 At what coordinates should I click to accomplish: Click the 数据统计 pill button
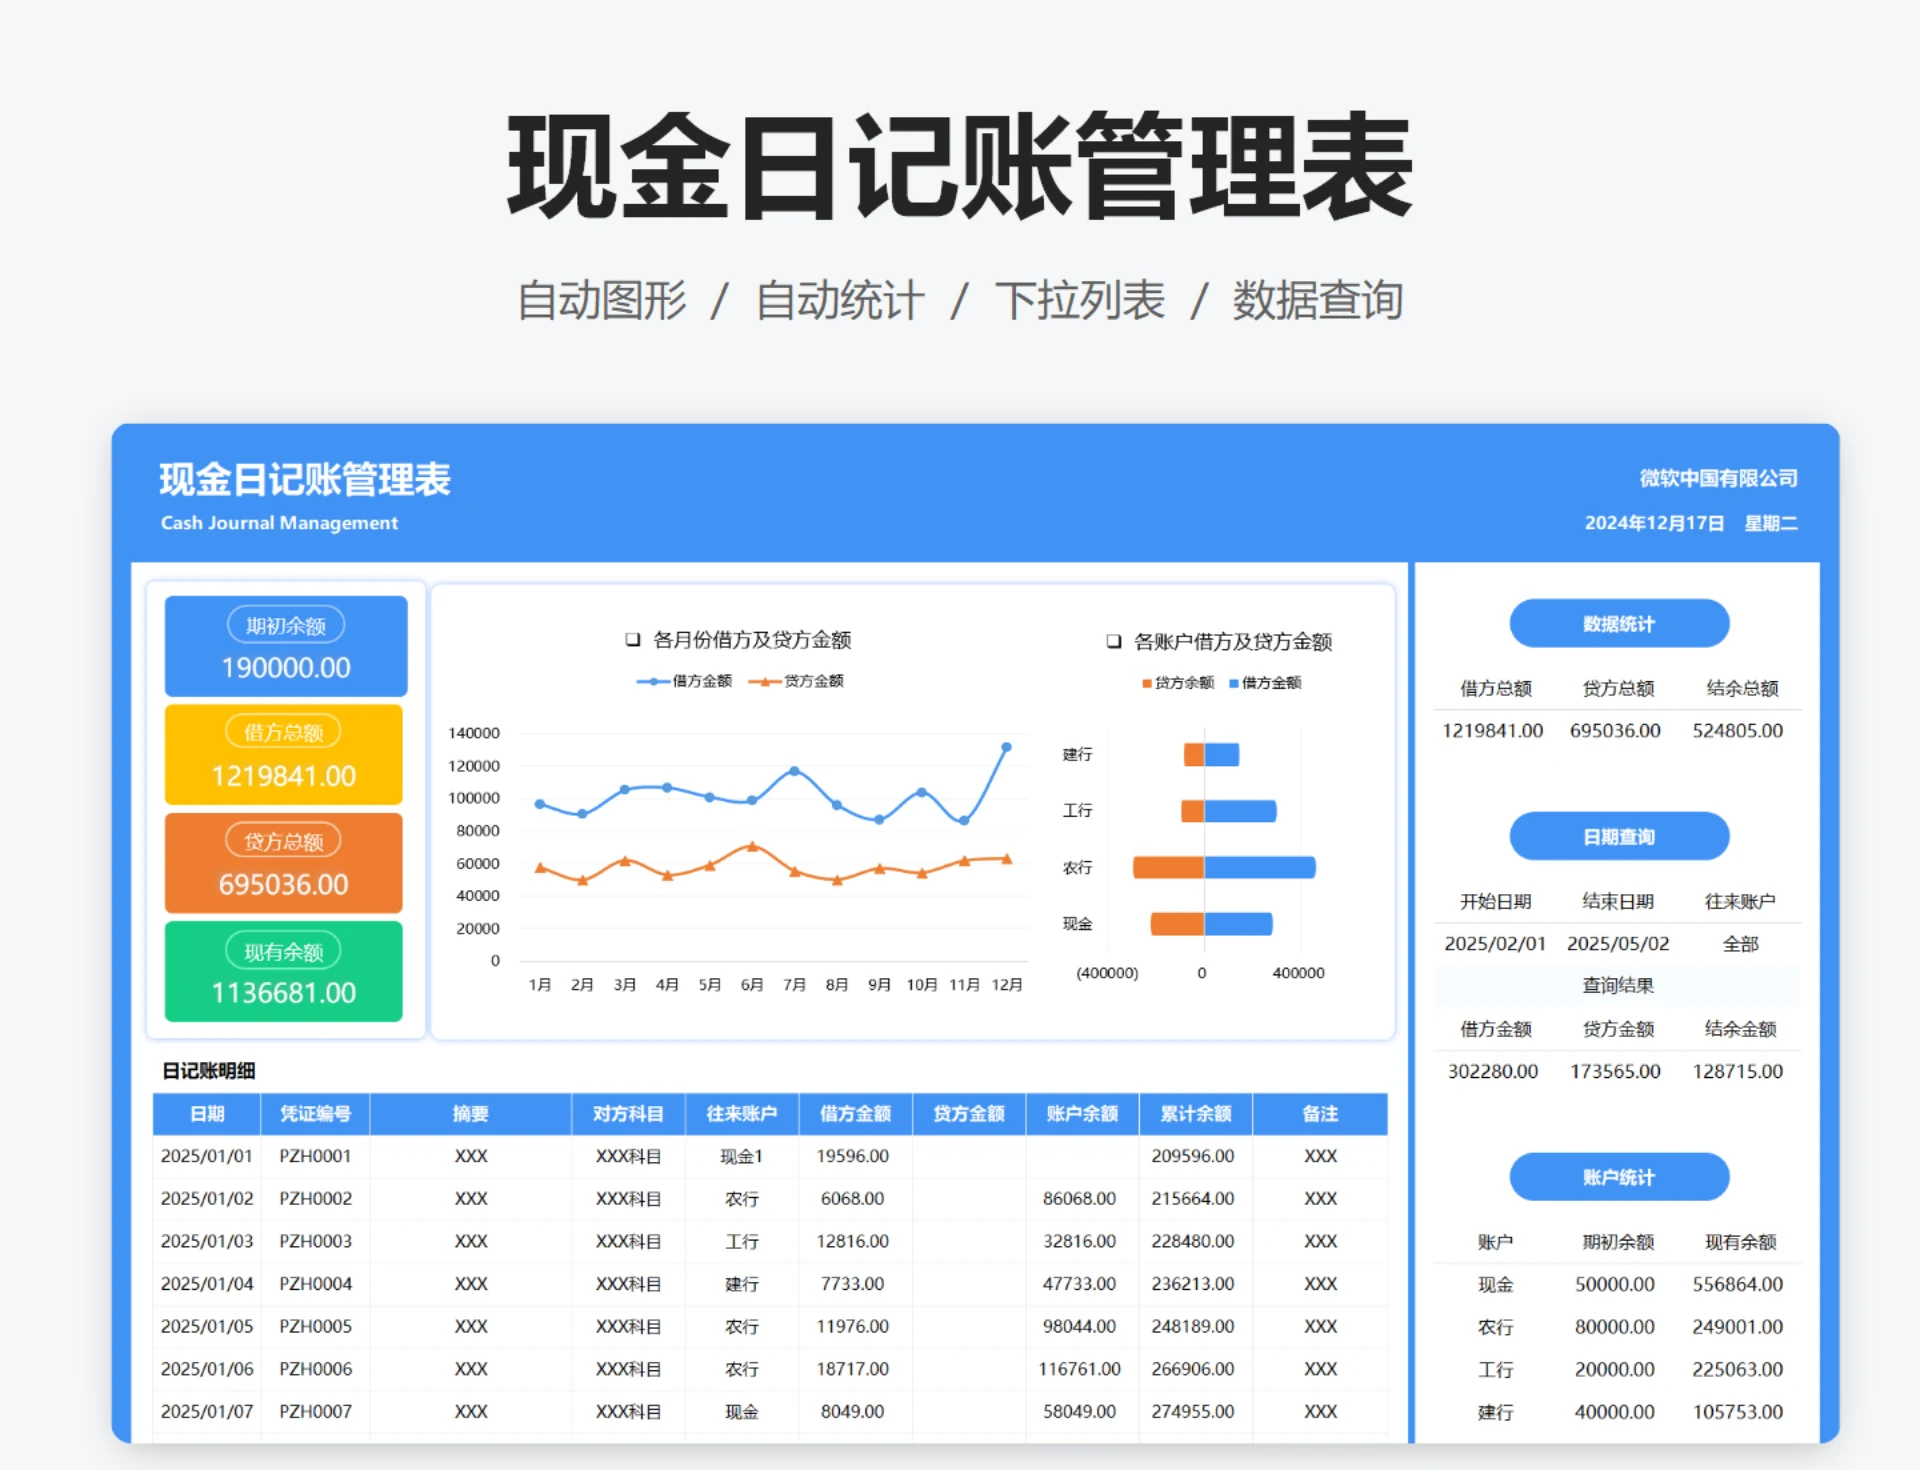coord(1618,623)
